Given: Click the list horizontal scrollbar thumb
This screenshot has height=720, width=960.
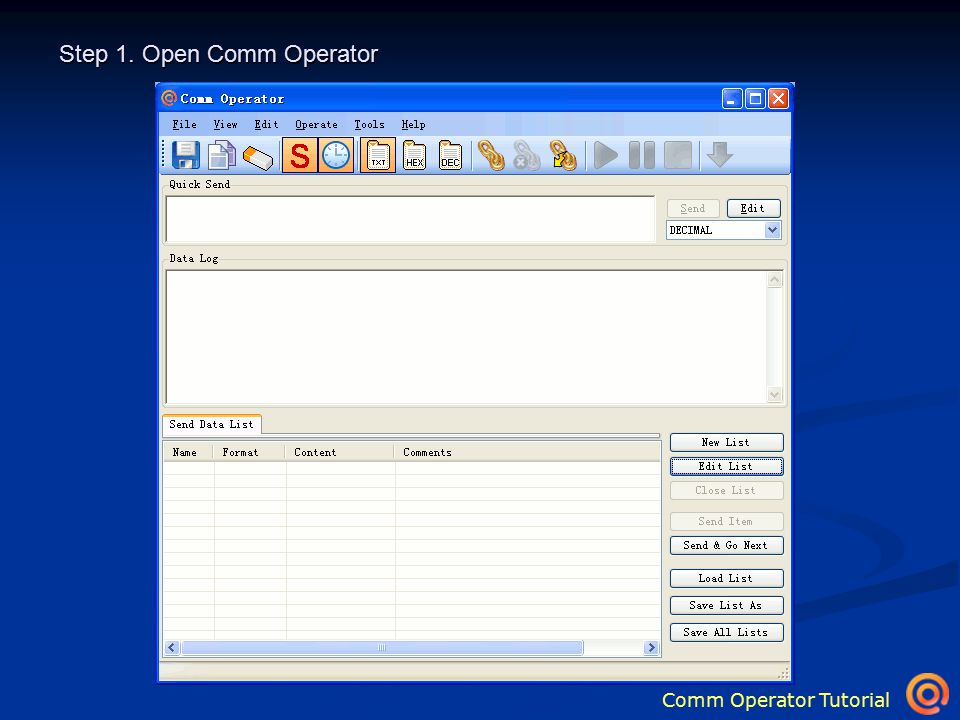Looking at the screenshot, I should (382, 648).
